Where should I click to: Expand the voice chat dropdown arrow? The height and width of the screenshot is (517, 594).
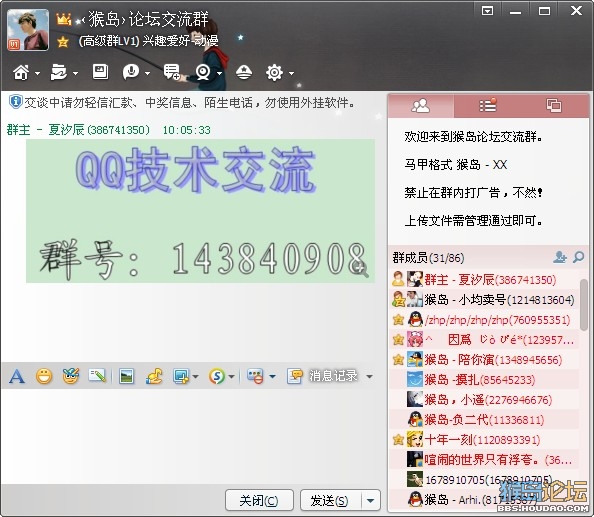[x=147, y=73]
